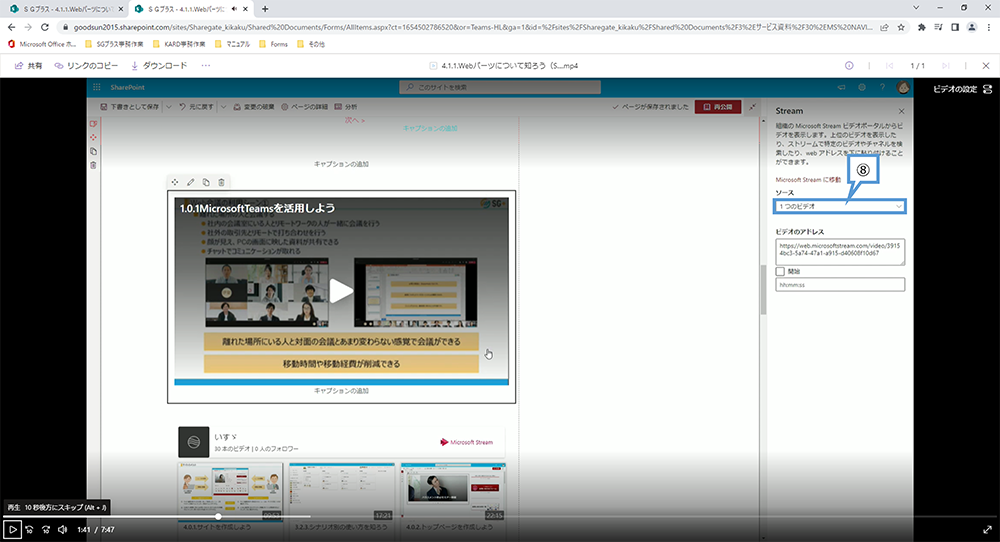Click SharePoint megaphone icon in header
Viewport: 1000px width, 542px height.
point(841,87)
